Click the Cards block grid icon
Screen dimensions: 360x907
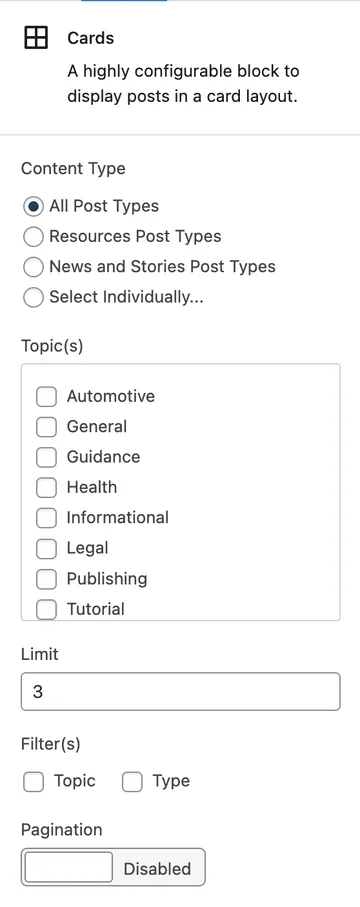[36, 38]
